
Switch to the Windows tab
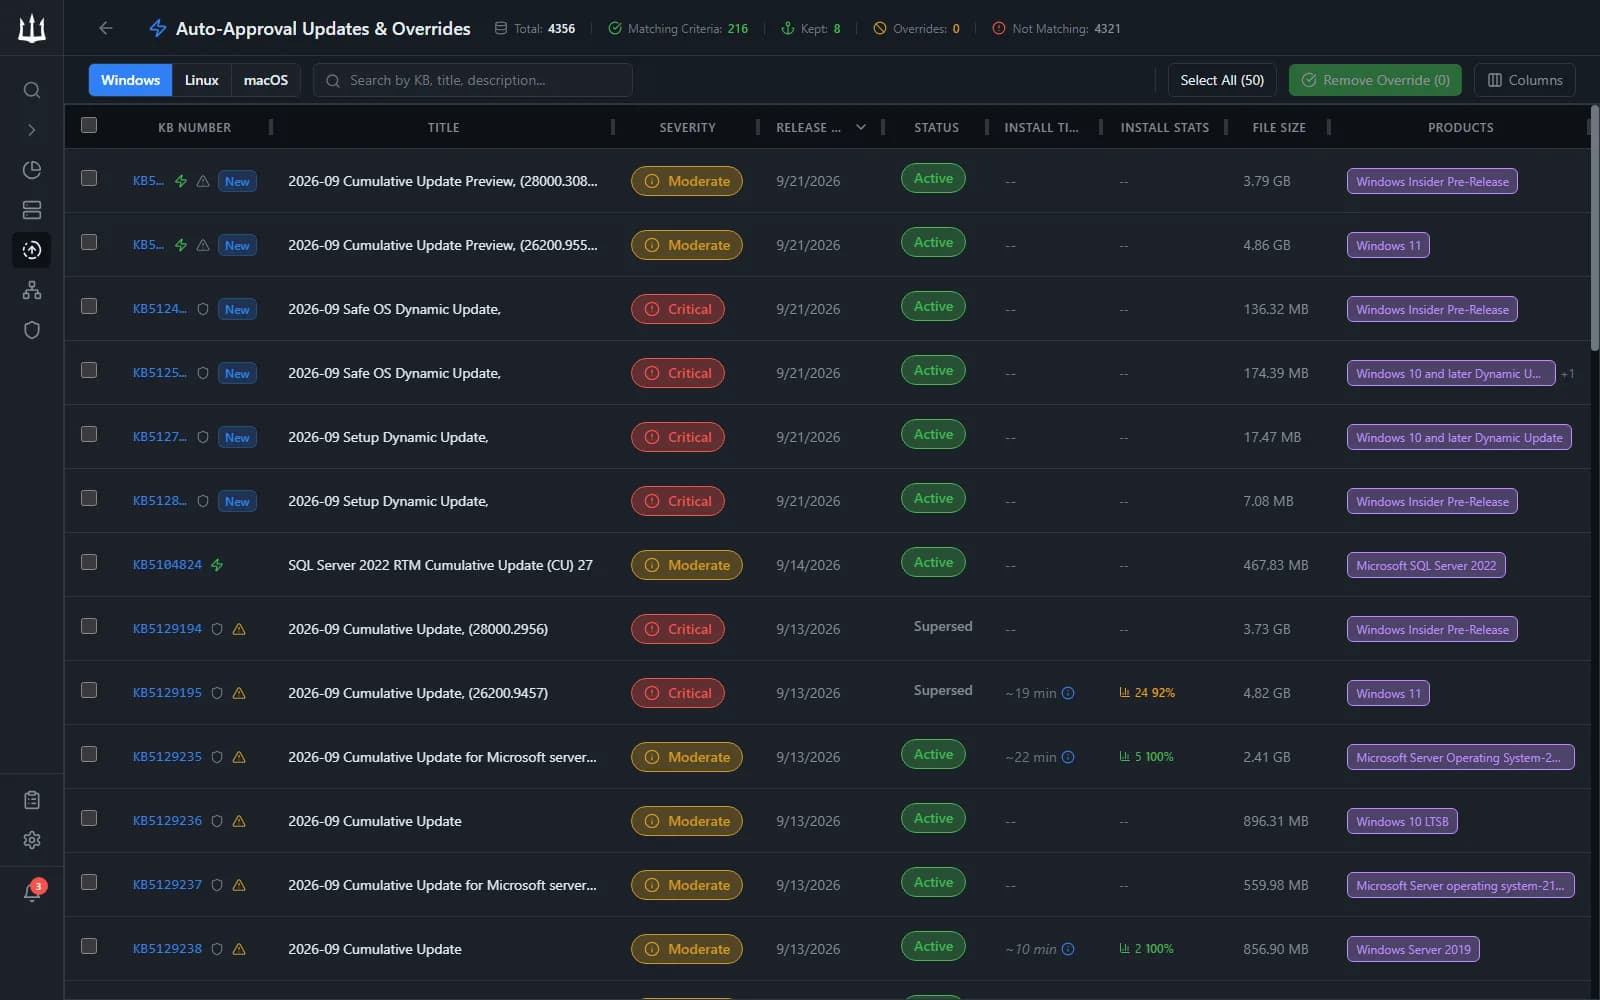pos(130,80)
